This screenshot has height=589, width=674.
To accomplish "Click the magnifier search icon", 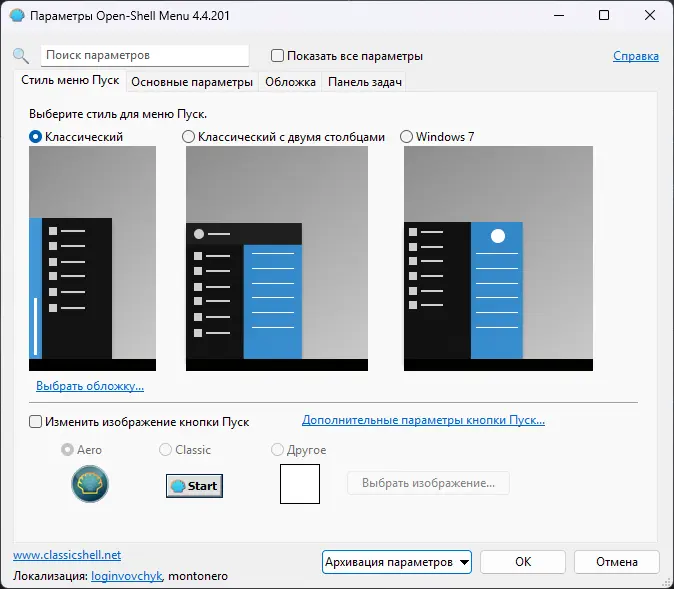I will pyautogui.click(x=21, y=56).
